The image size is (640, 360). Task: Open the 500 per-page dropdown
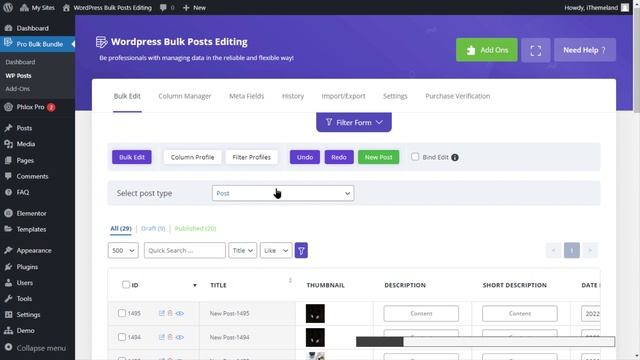point(123,251)
